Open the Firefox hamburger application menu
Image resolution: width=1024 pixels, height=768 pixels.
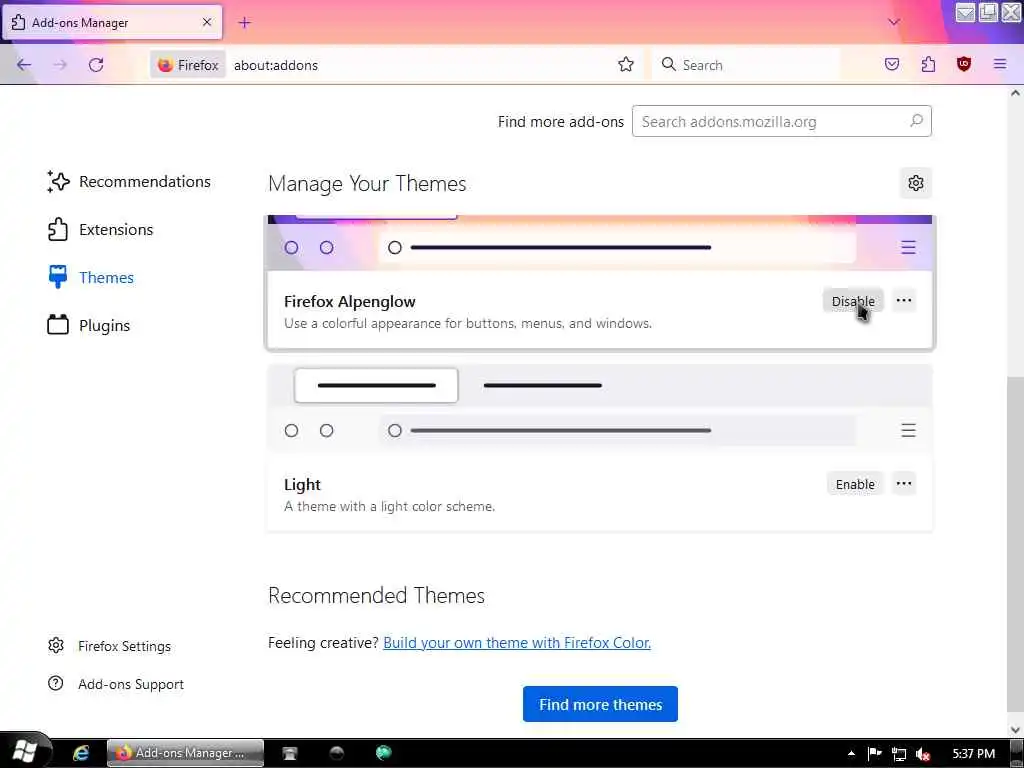[x=1000, y=64]
